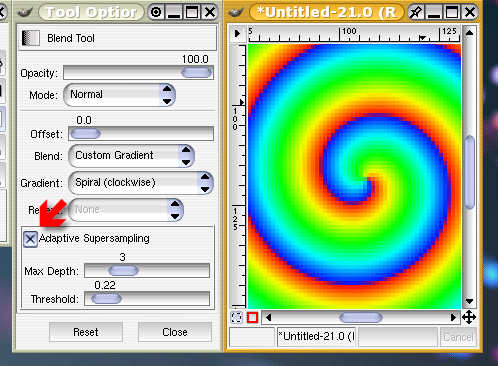Image resolution: width=498 pixels, height=366 pixels.
Task: Click the Blend Tool gradient icon
Action: (x=30, y=38)
